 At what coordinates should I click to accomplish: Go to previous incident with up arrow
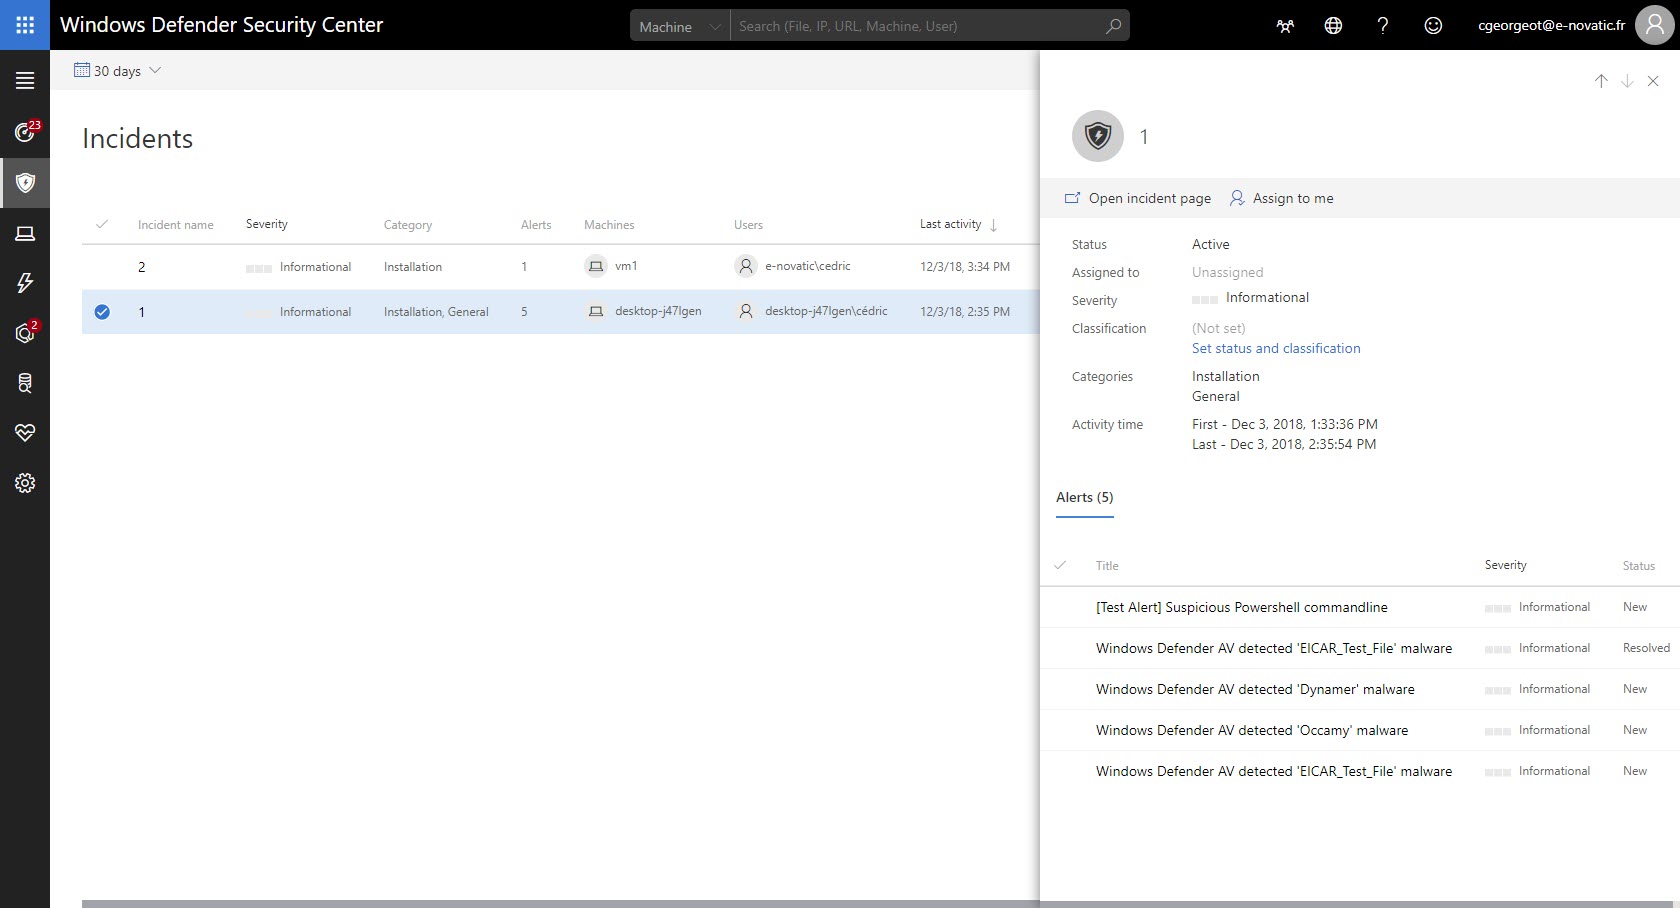(x=1601, y=81)
